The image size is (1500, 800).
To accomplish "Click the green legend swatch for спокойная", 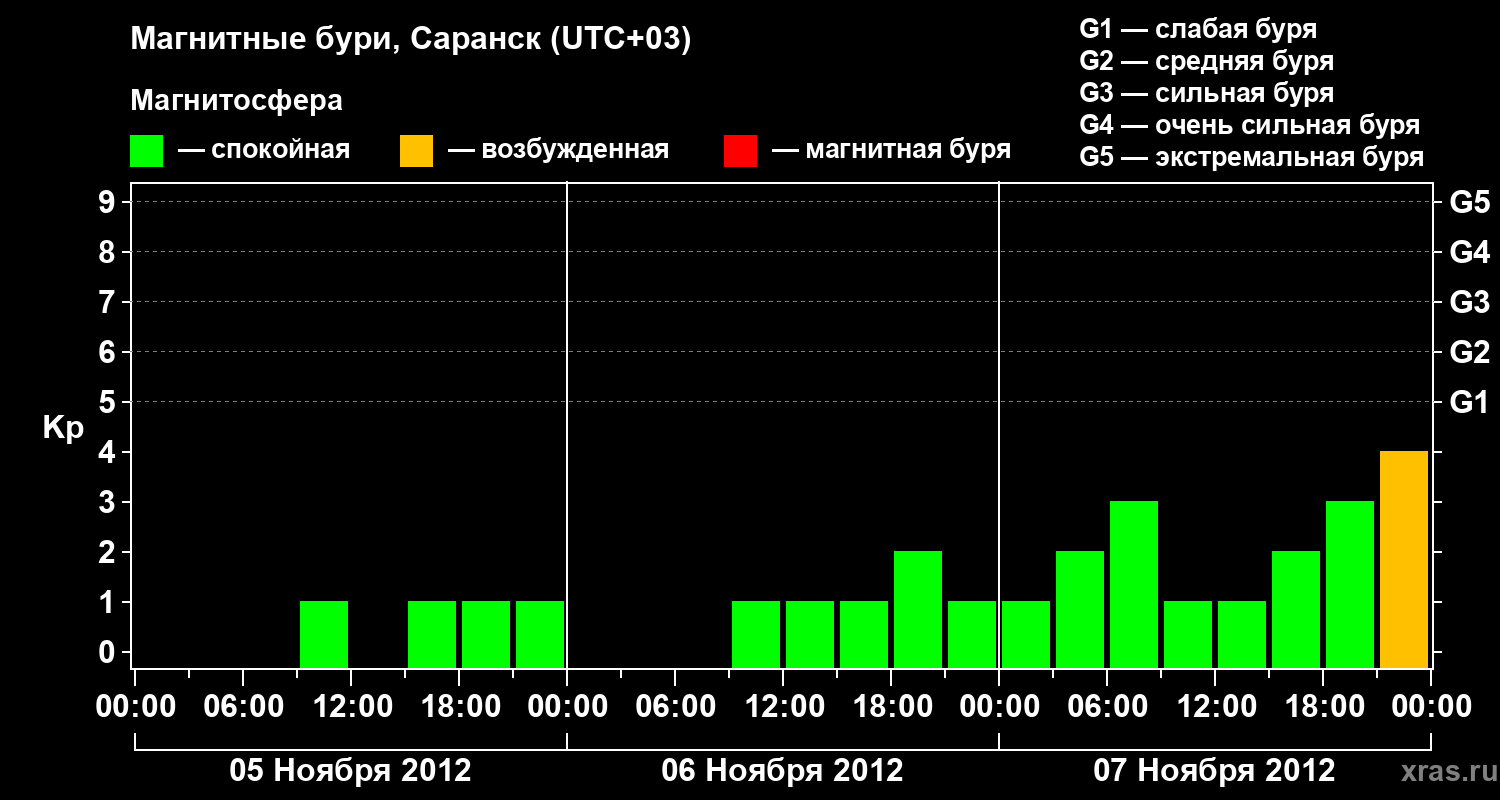I will [146, 151].
